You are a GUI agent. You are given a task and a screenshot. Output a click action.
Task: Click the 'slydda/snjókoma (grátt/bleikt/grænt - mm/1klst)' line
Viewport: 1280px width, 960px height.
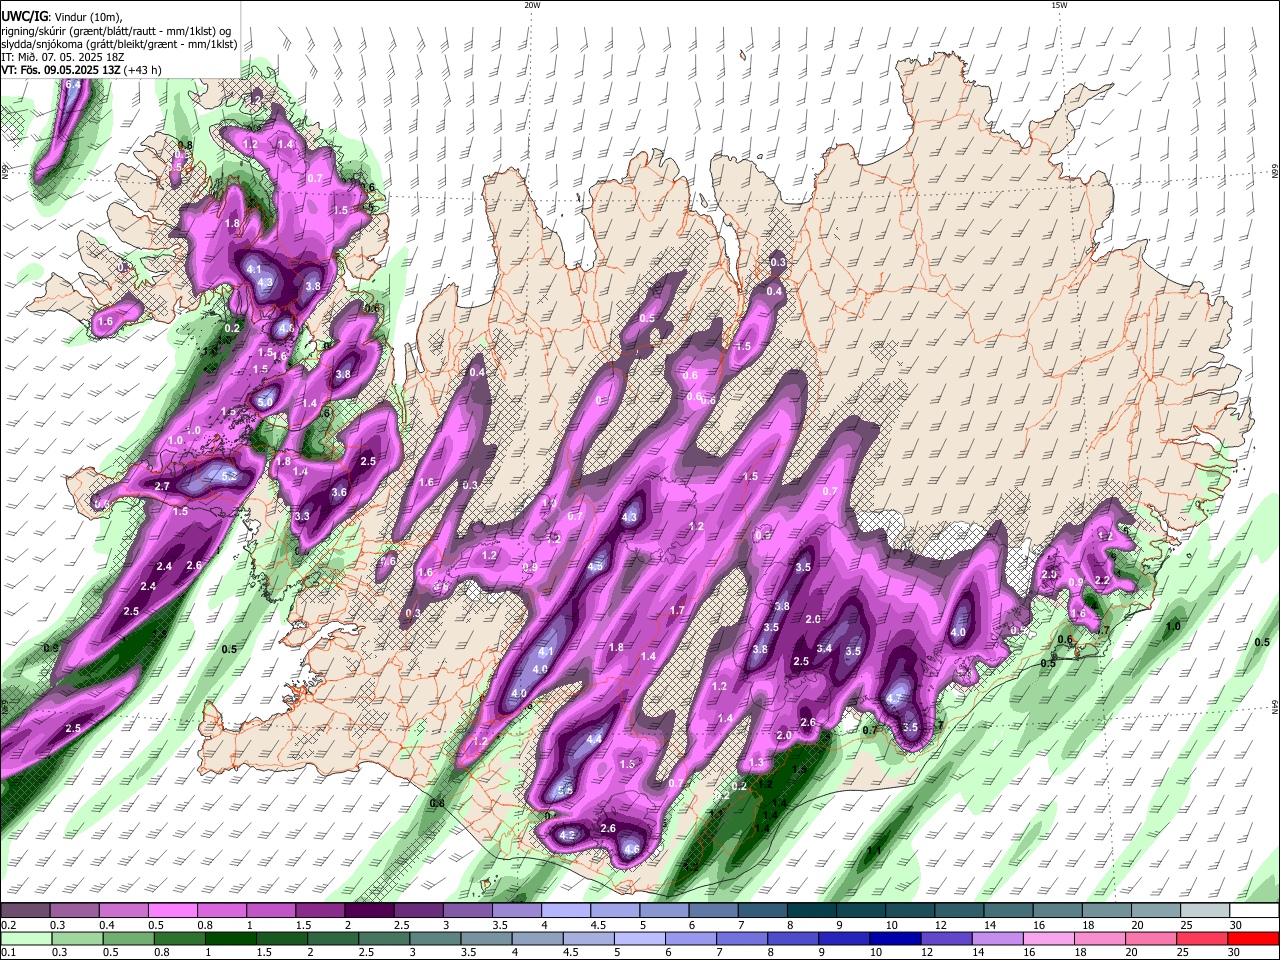(119, 44)
